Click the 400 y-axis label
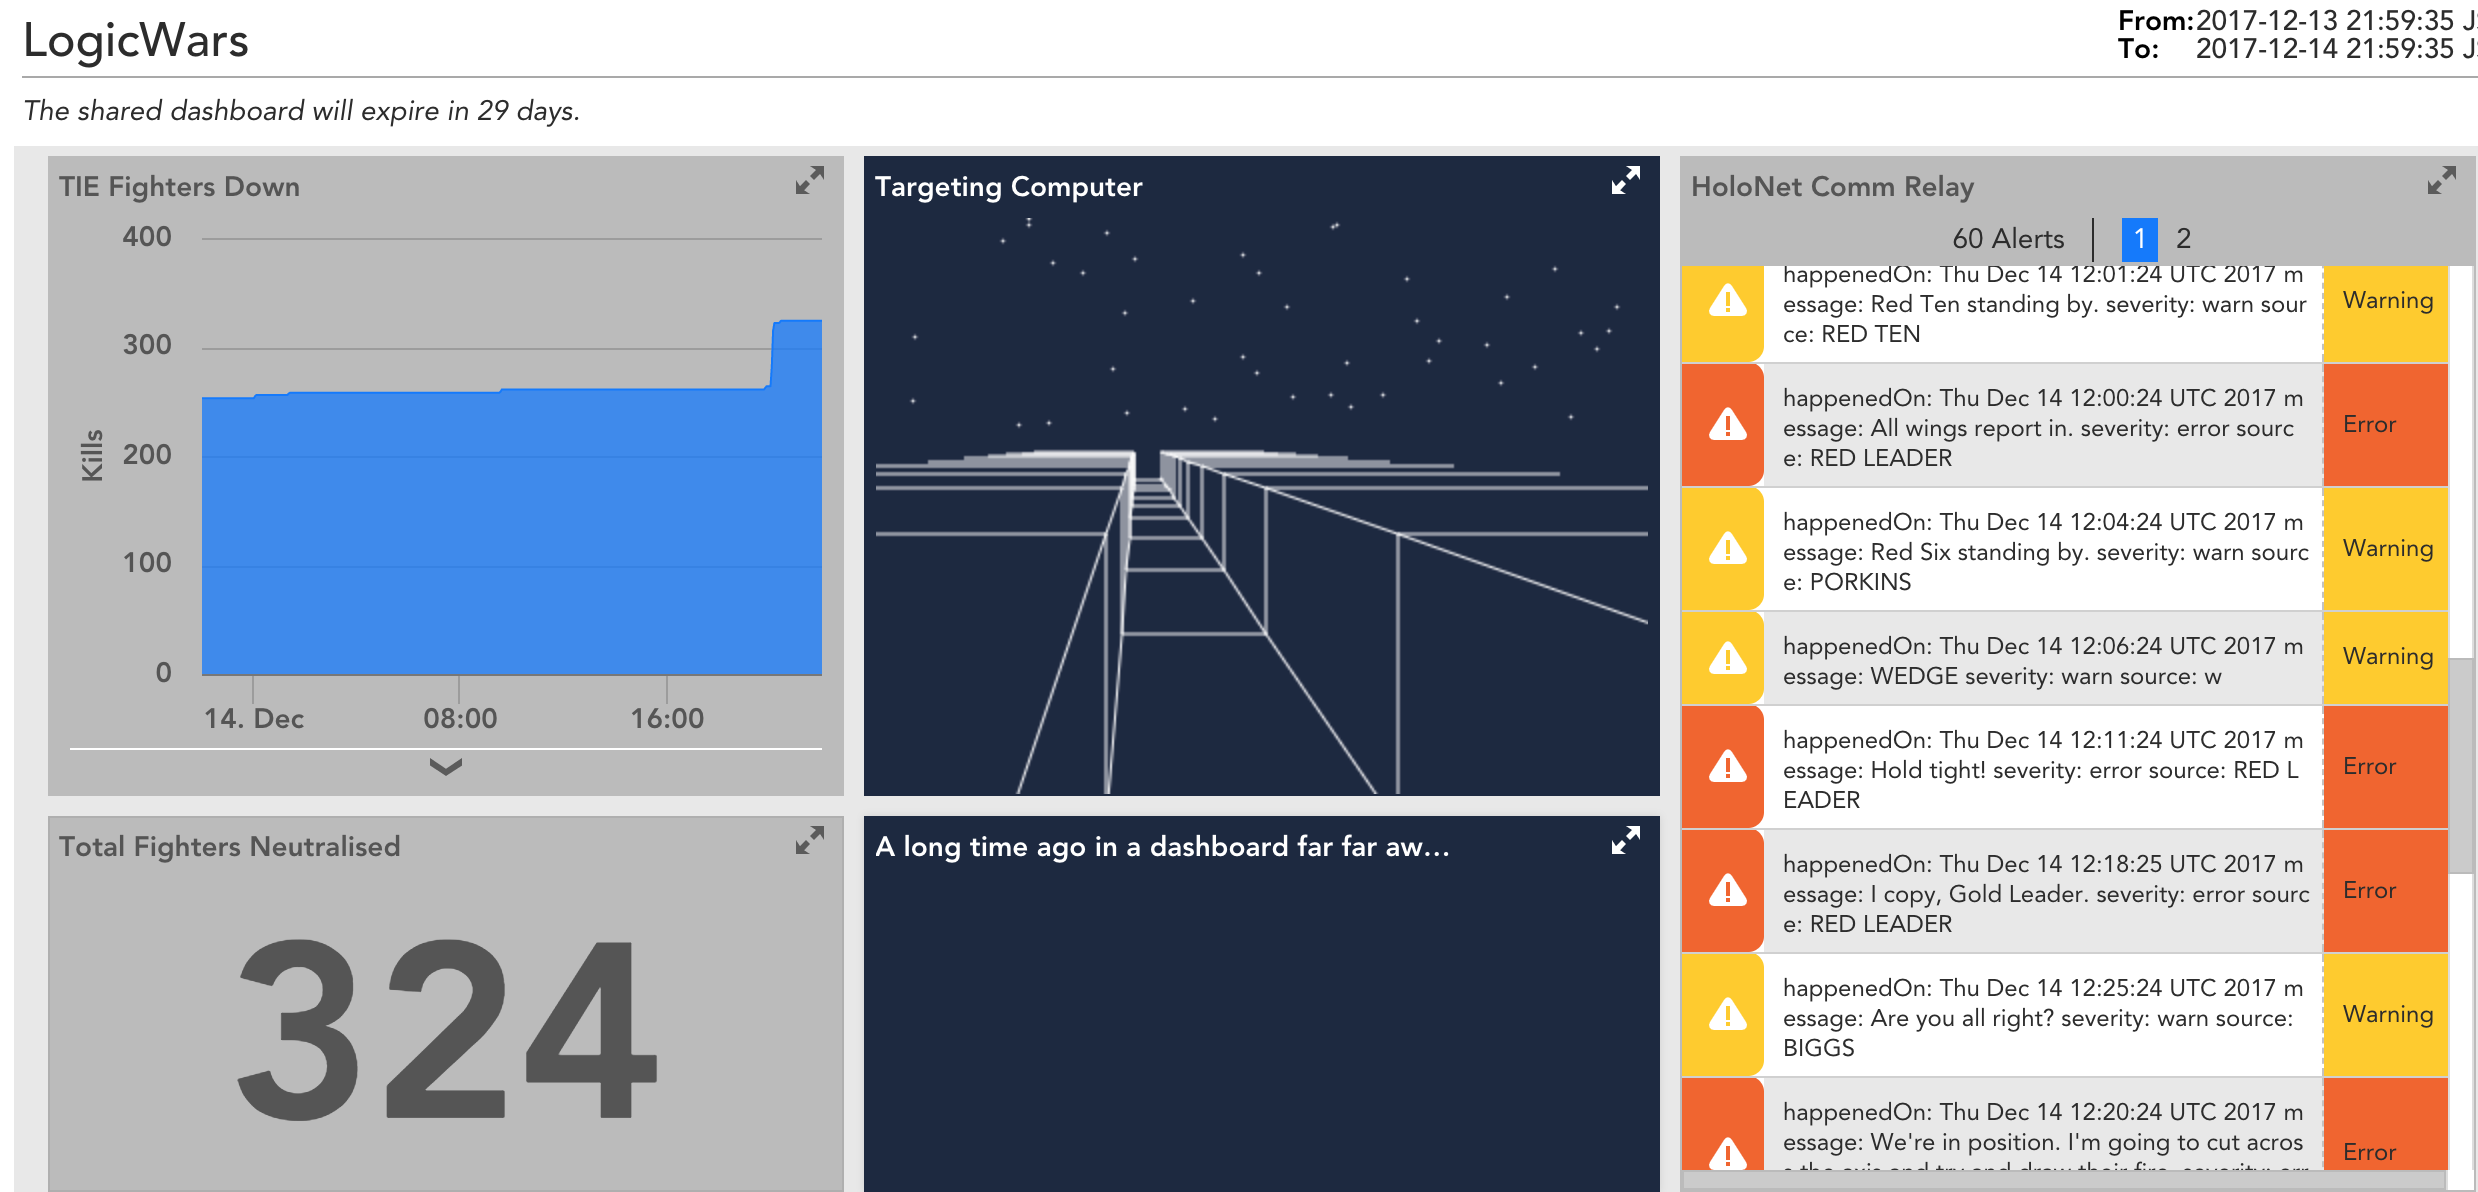This screenshot has width=2478, height=1192. [x=147, y=237]
